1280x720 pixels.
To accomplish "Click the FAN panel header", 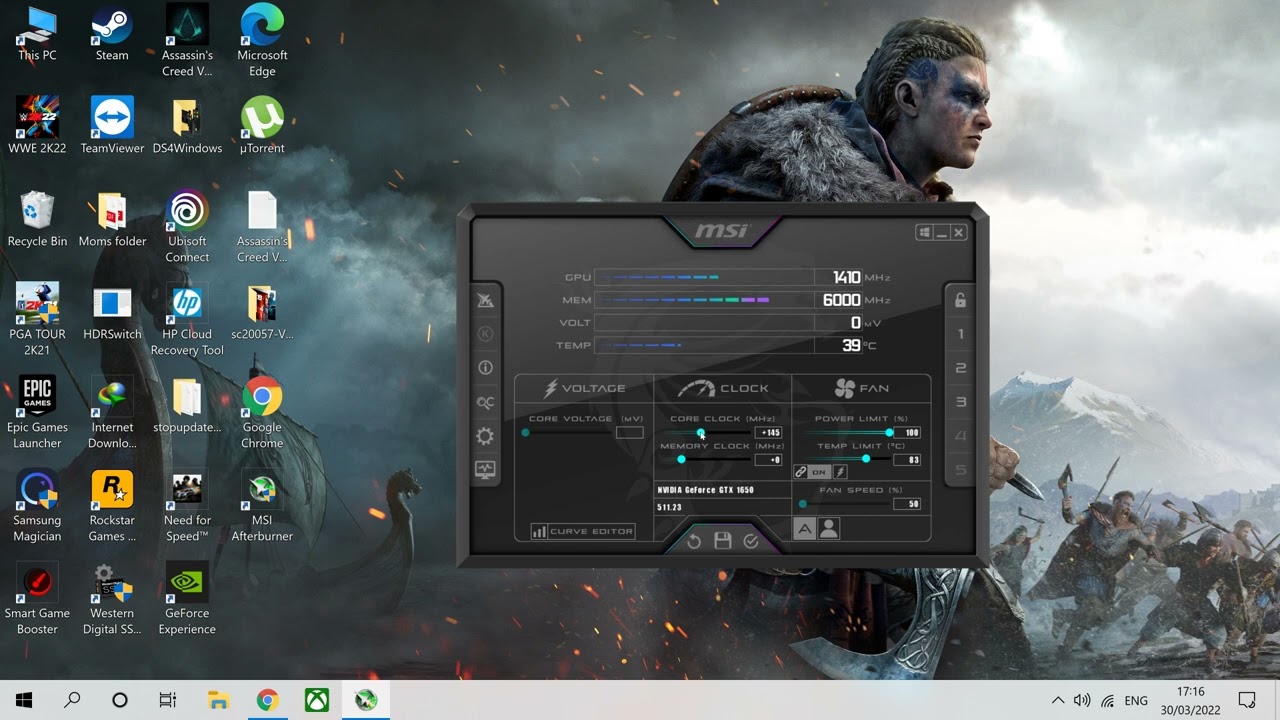I will click(861, 388).
